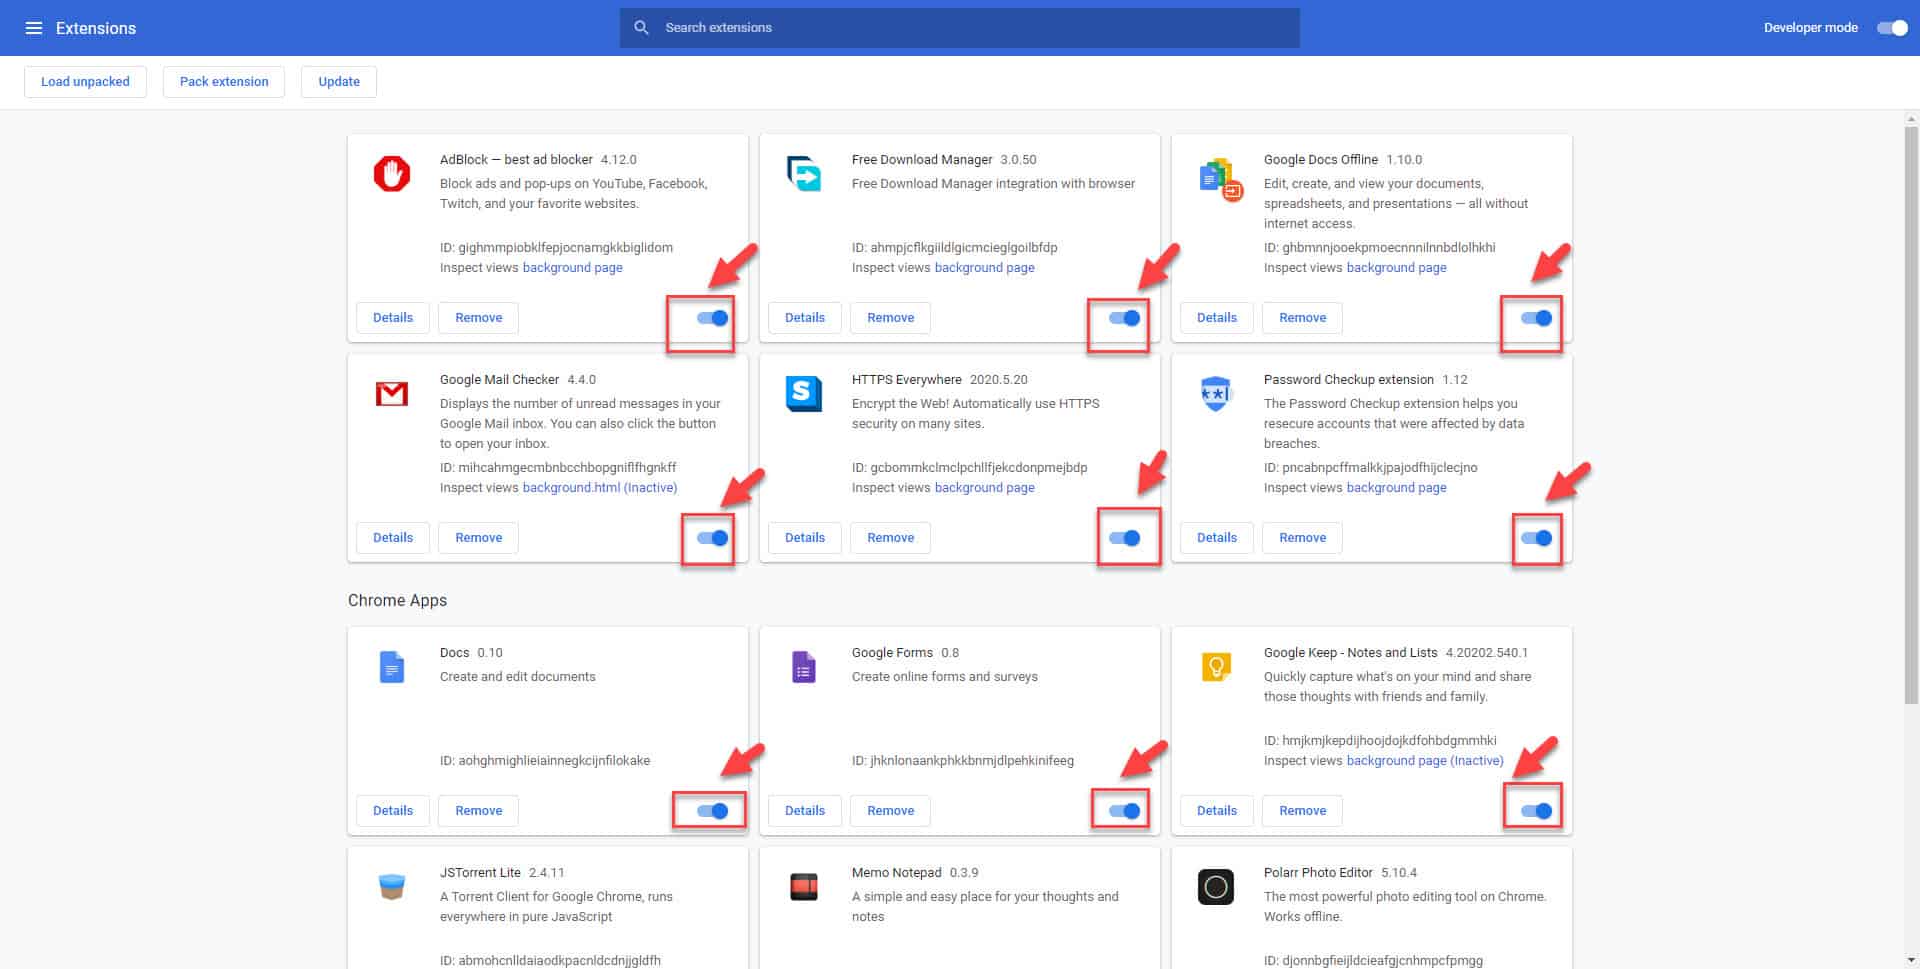Click the Extensions page title
The image size is (1920, 969).
tap(96, 28)
